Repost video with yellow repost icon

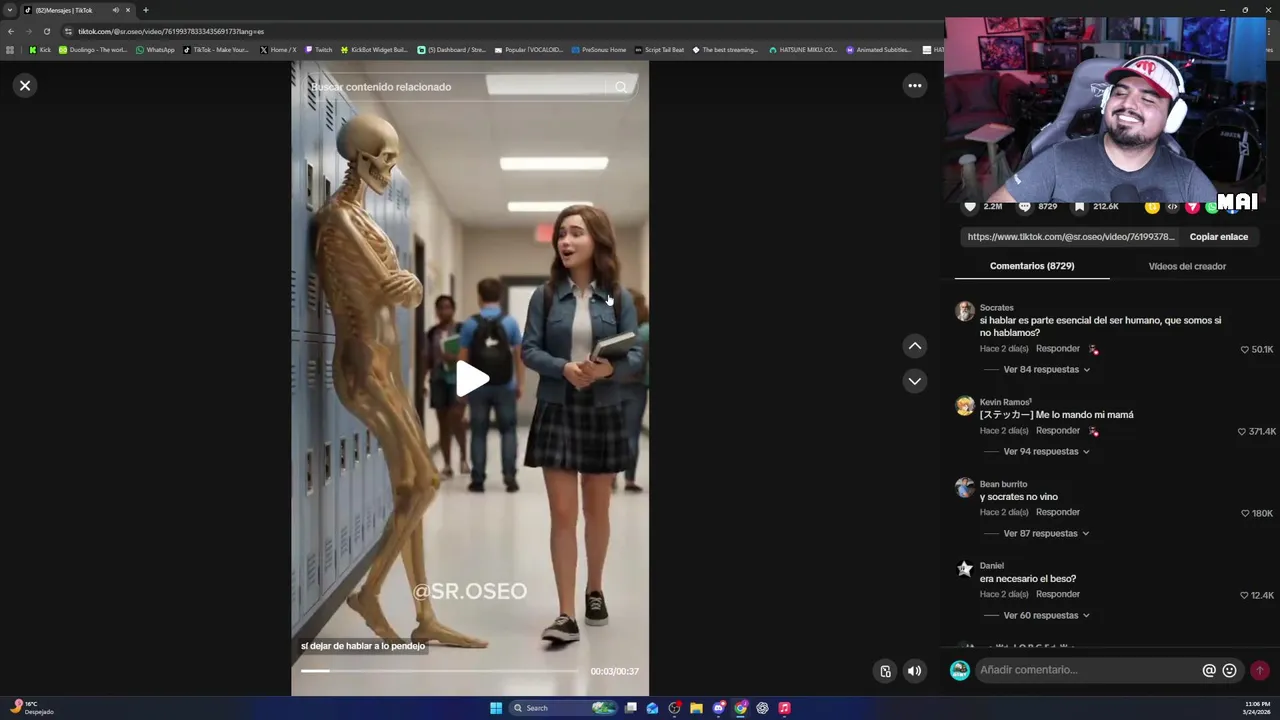click(x=1152, y=207)
